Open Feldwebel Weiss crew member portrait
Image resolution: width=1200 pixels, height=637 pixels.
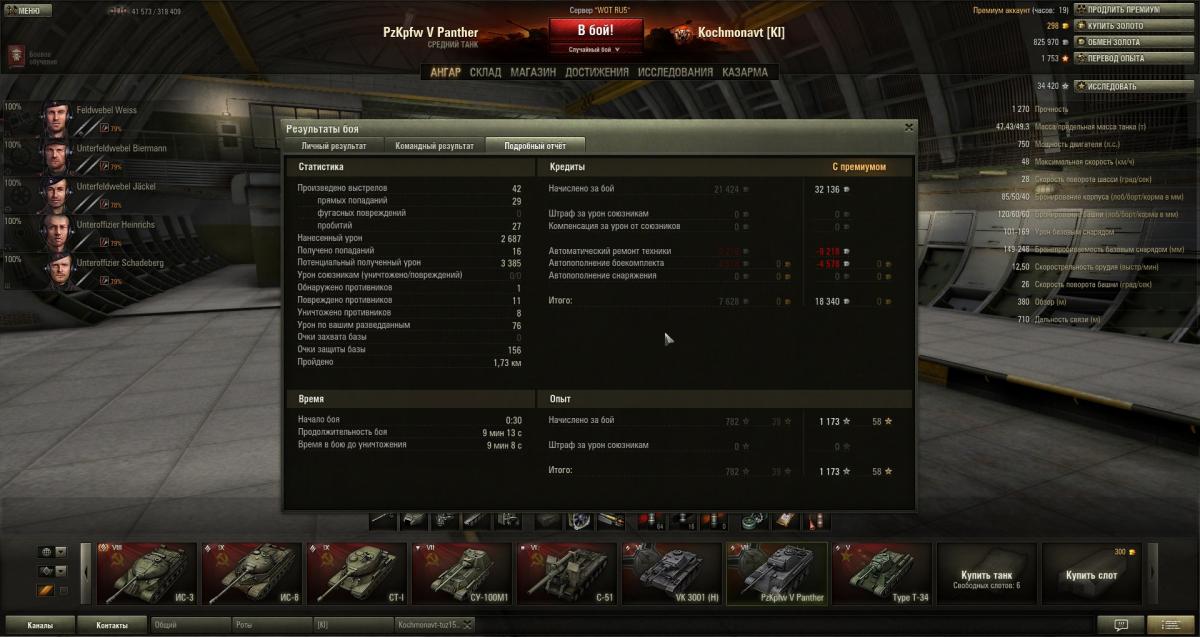(x=55, y=118)
